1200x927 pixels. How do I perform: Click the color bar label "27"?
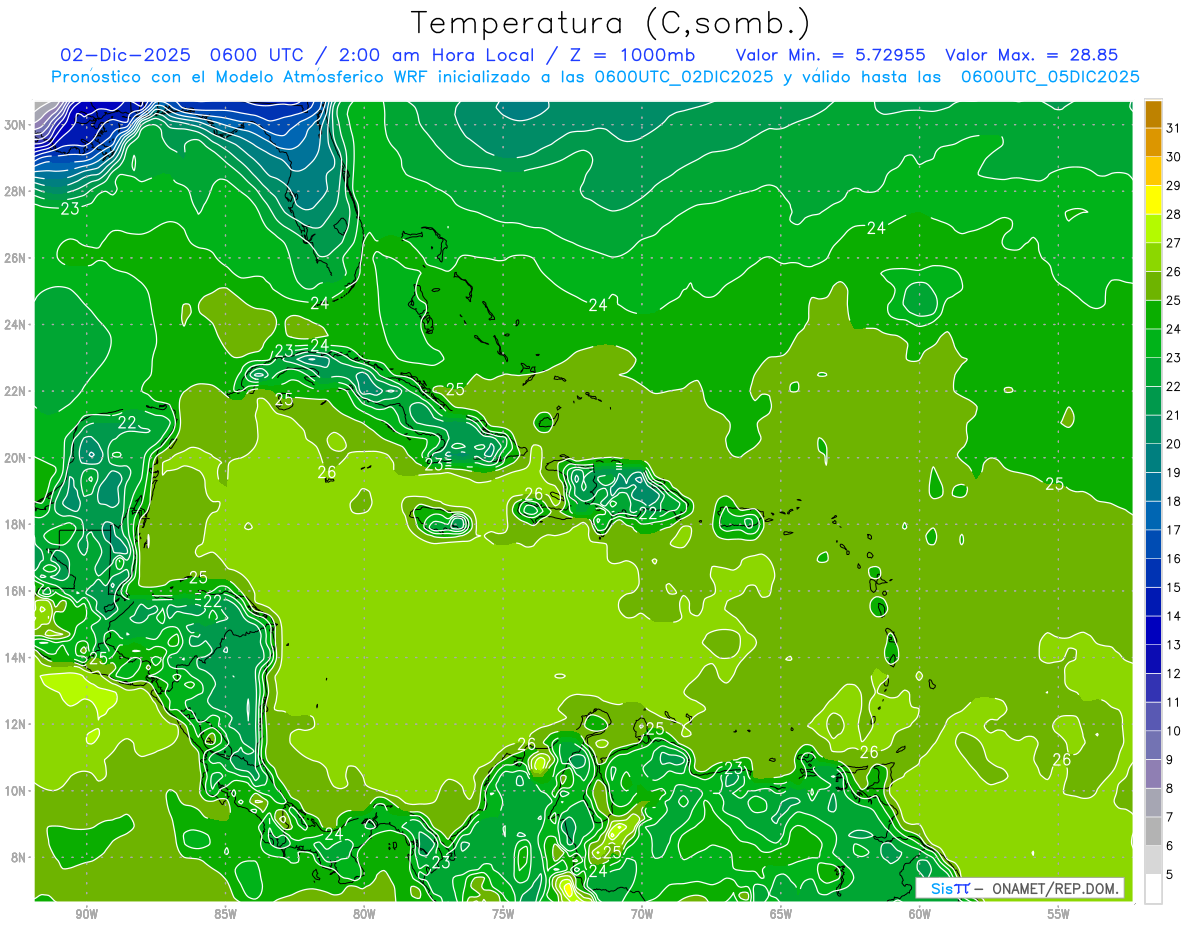(1174, 243)
